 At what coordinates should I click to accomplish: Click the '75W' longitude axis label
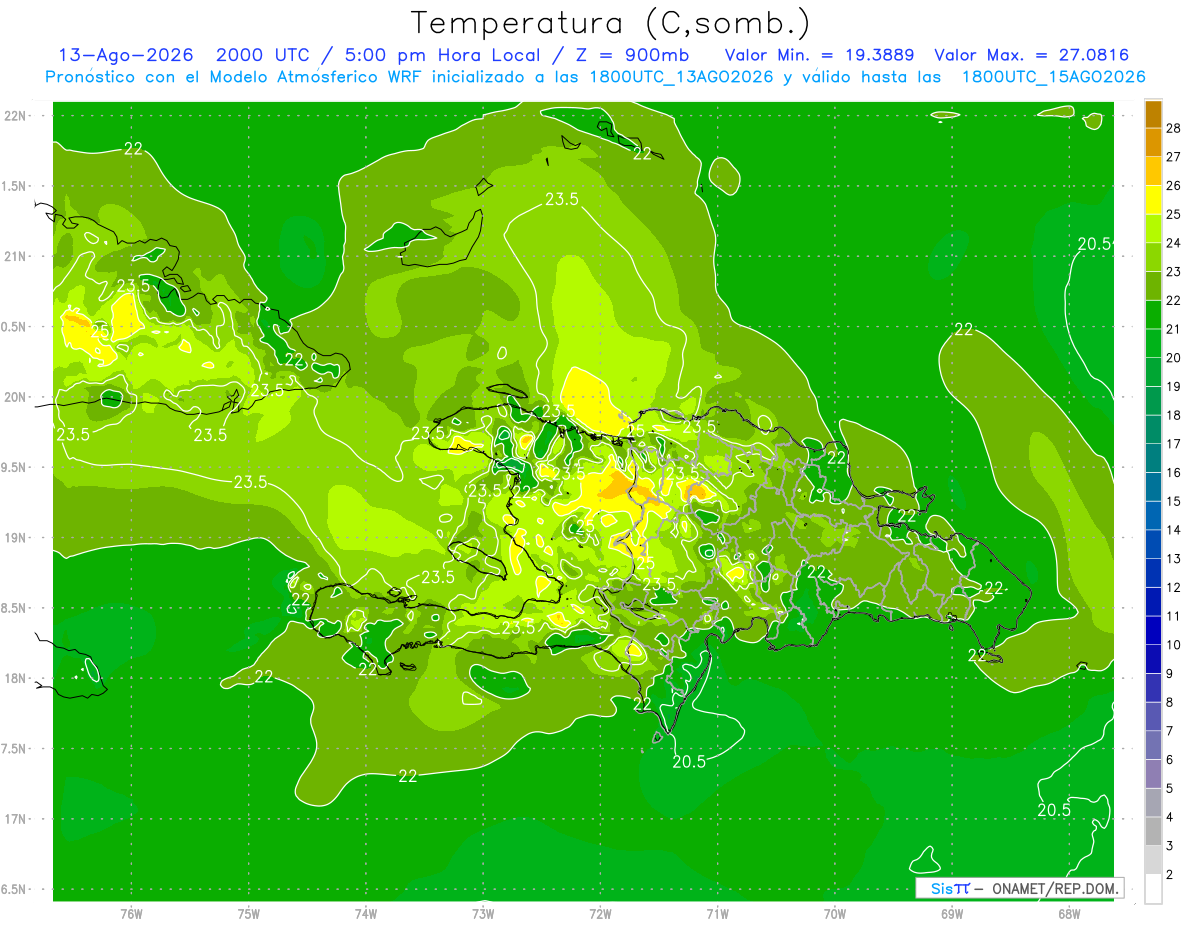[x=249, y=913]
